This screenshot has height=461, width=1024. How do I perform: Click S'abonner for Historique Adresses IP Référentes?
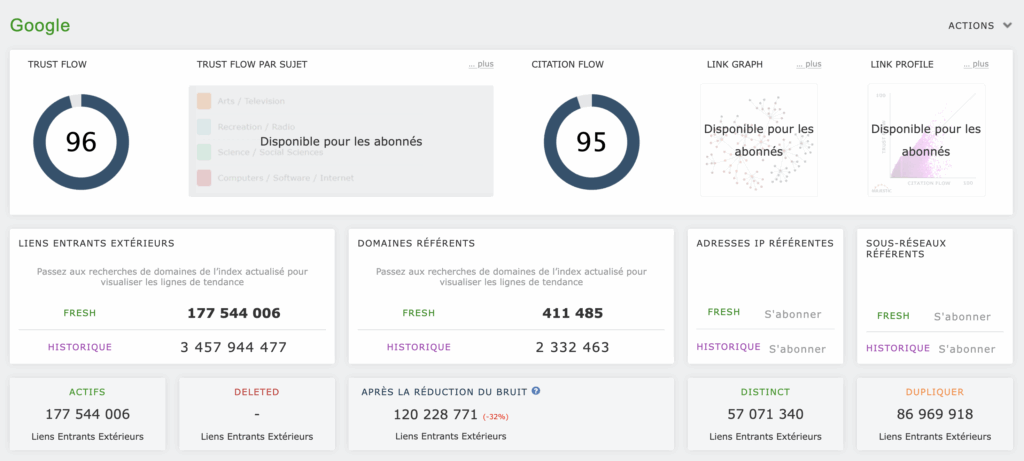tap(797, 349)
